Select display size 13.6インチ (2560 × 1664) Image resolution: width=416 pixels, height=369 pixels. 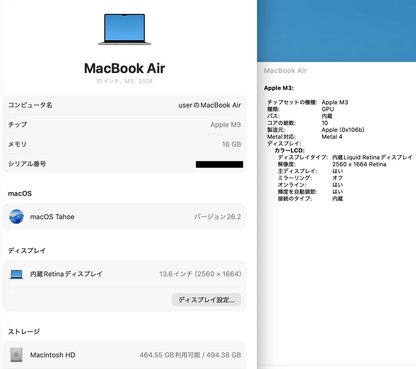200,274
